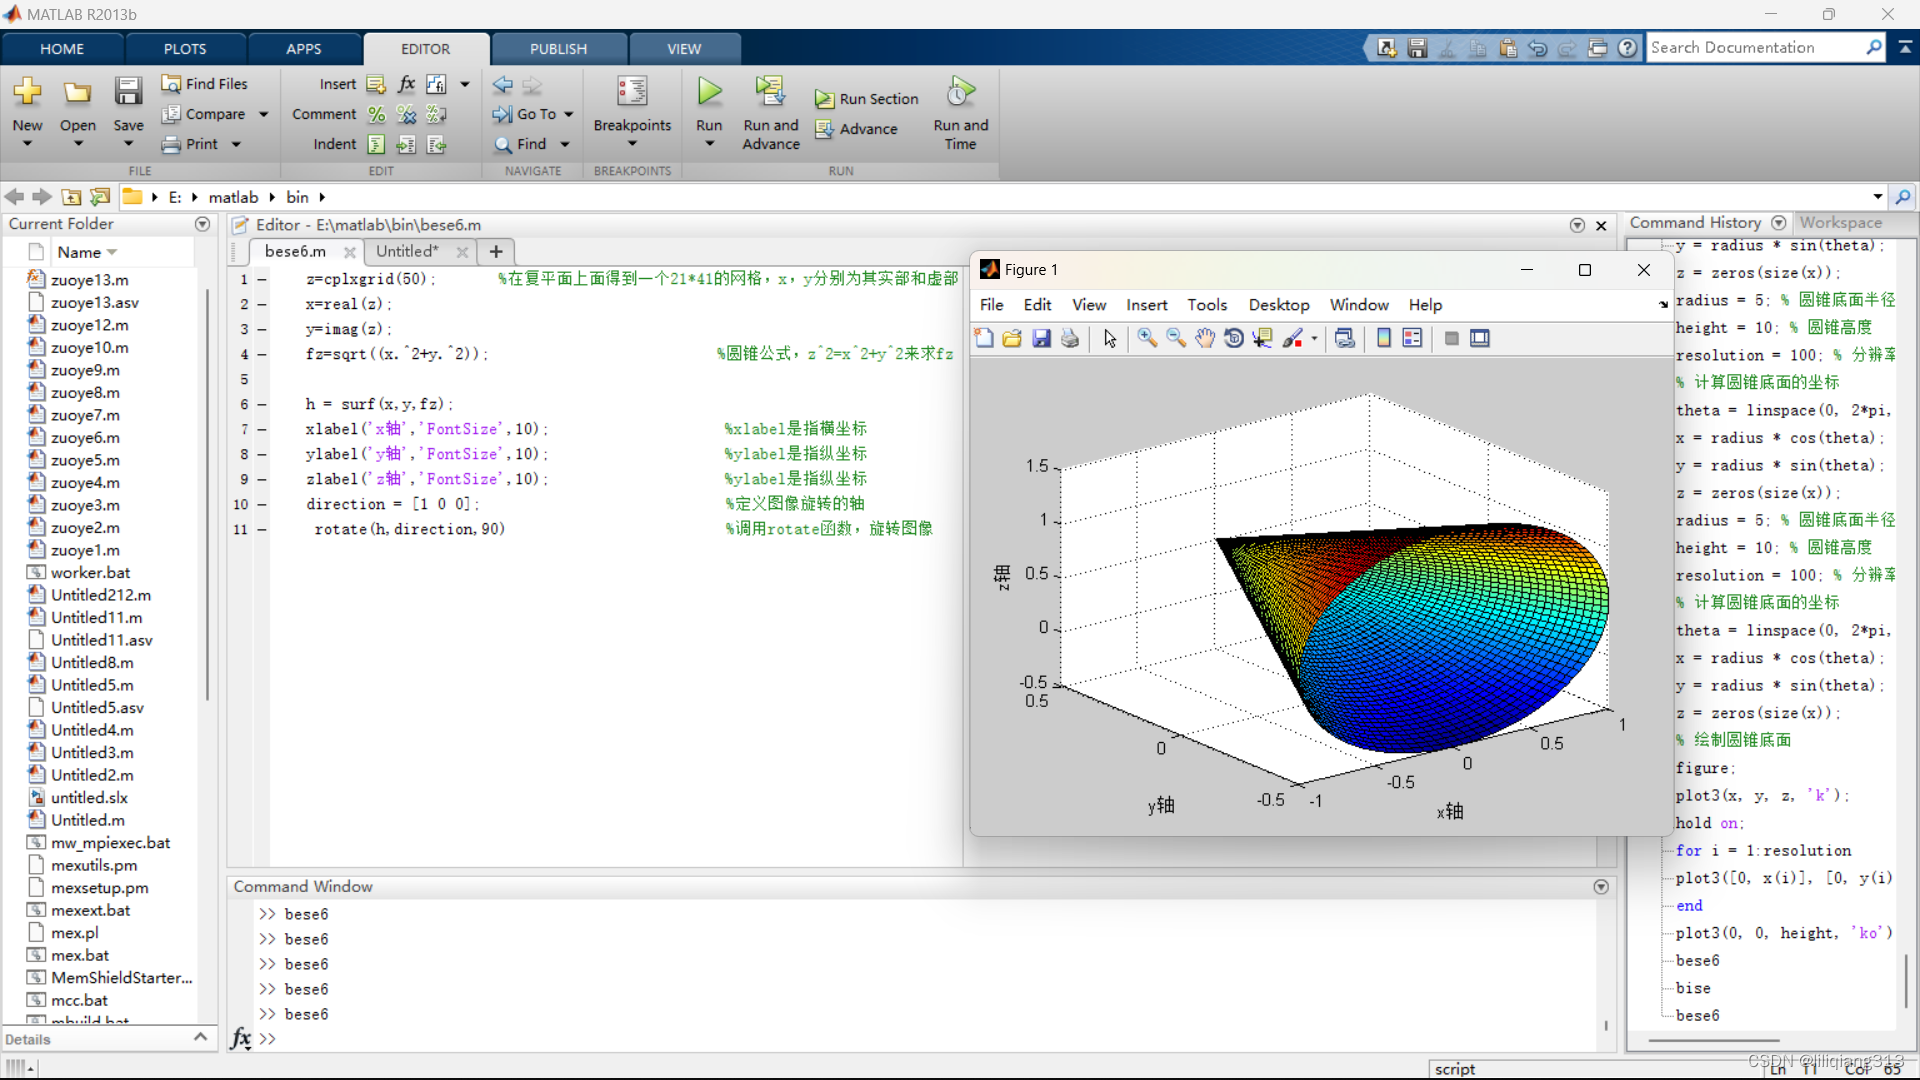Toggle the Insert Colorbar button
The height and width of the screenshot is (1080, 1920).
click(x=1384, y=339)
